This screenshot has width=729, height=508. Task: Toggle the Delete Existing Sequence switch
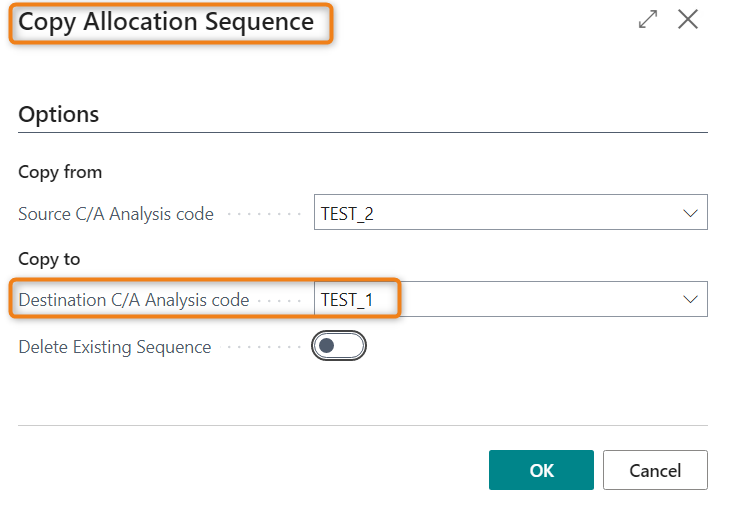339,346
